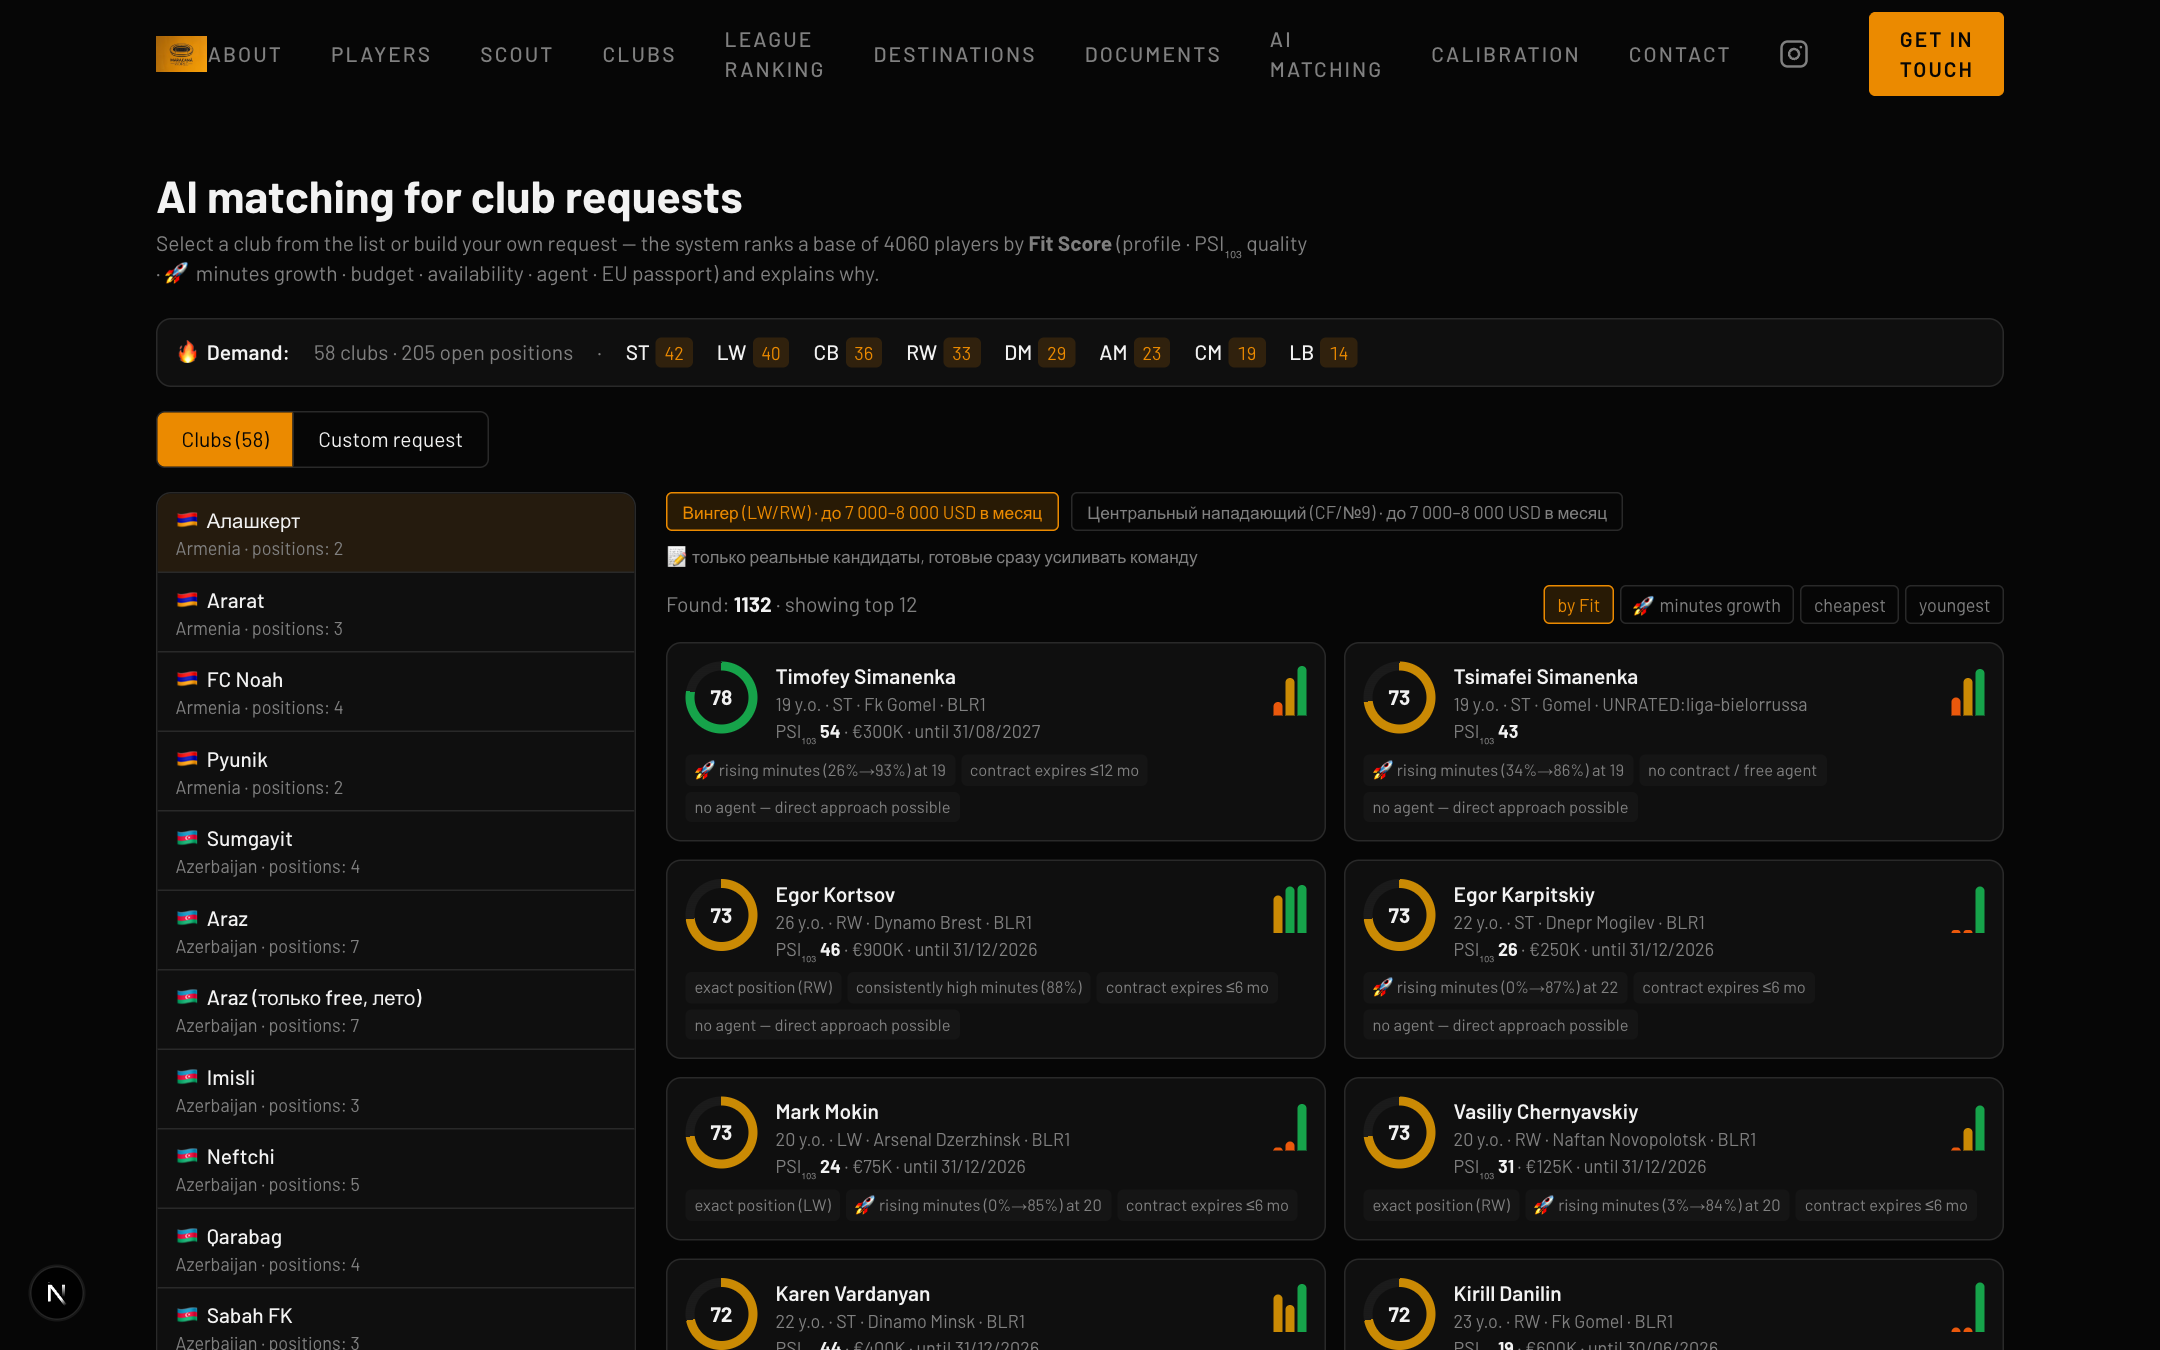The image size is (2160, 1350).
Task: Click Vasiliy Chernyavskiy's minutes bar chart icon
Action: (1968, 1127)
